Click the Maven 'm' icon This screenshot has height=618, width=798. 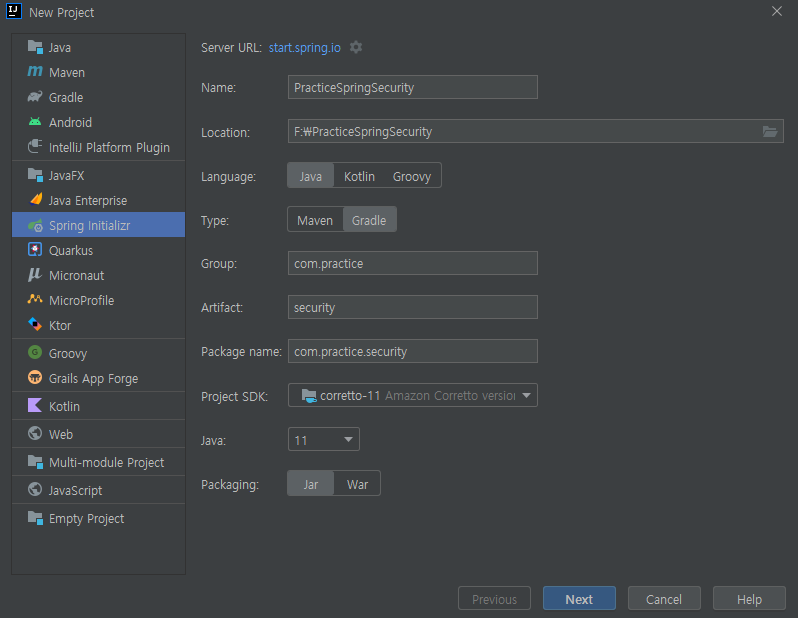click(x=35, y=71)
